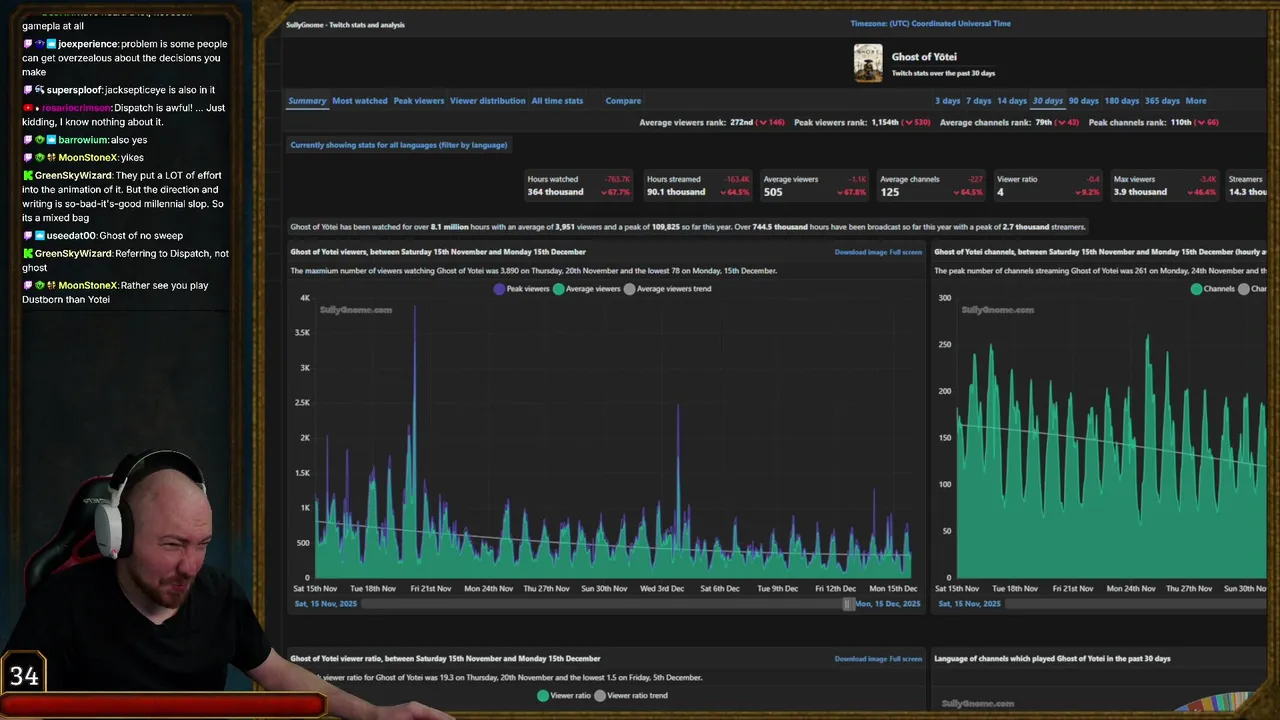Click the Average viewers stat card
Image resolution: width=1280 pixels, height=720 pixels.
[x=814, y=186]
